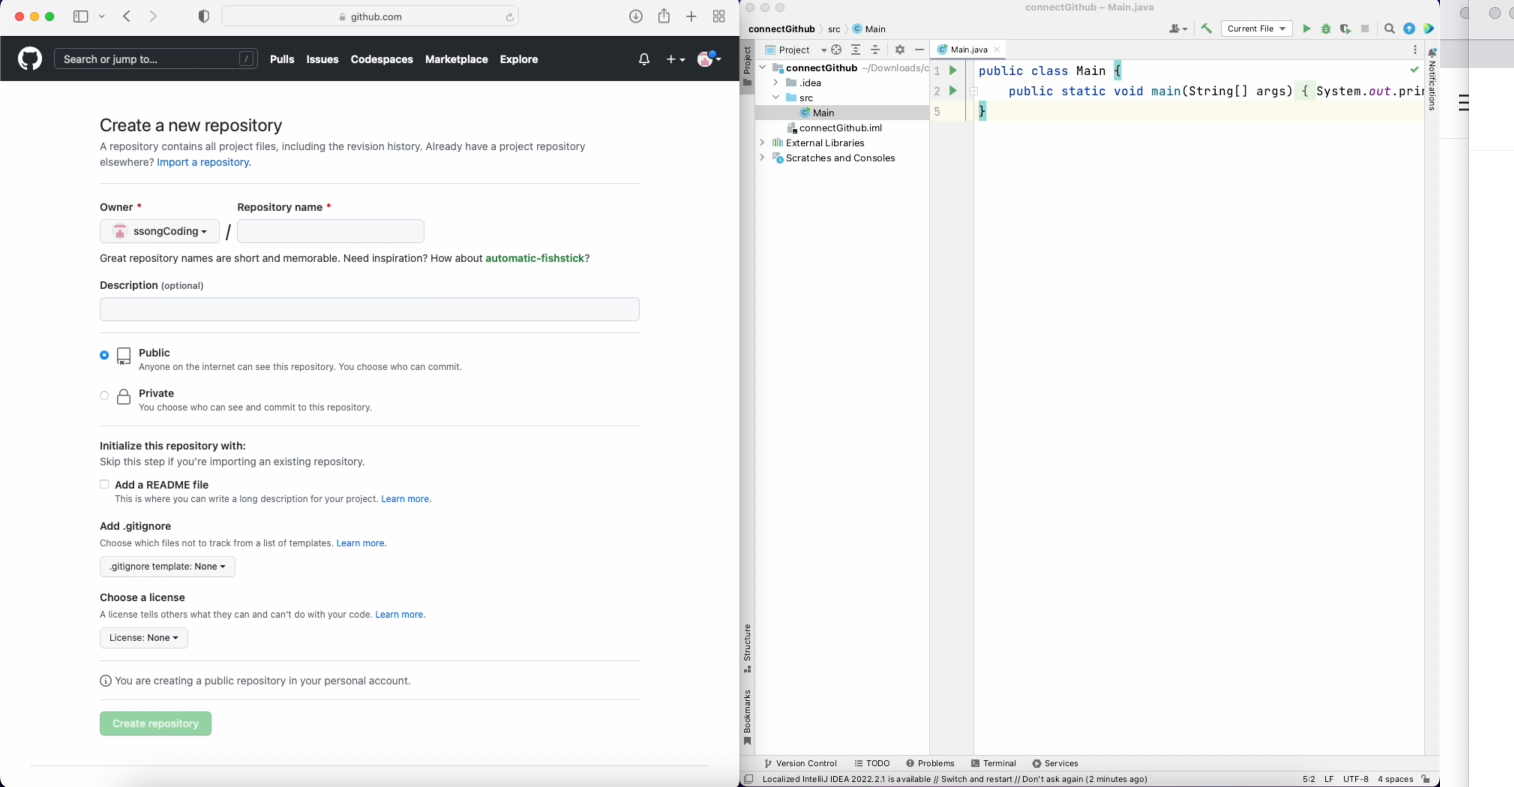The width and height of the screenshot is (1514, 787).
Task: Open editor tabs more-options menu
Action: [x=1415, y=49]
